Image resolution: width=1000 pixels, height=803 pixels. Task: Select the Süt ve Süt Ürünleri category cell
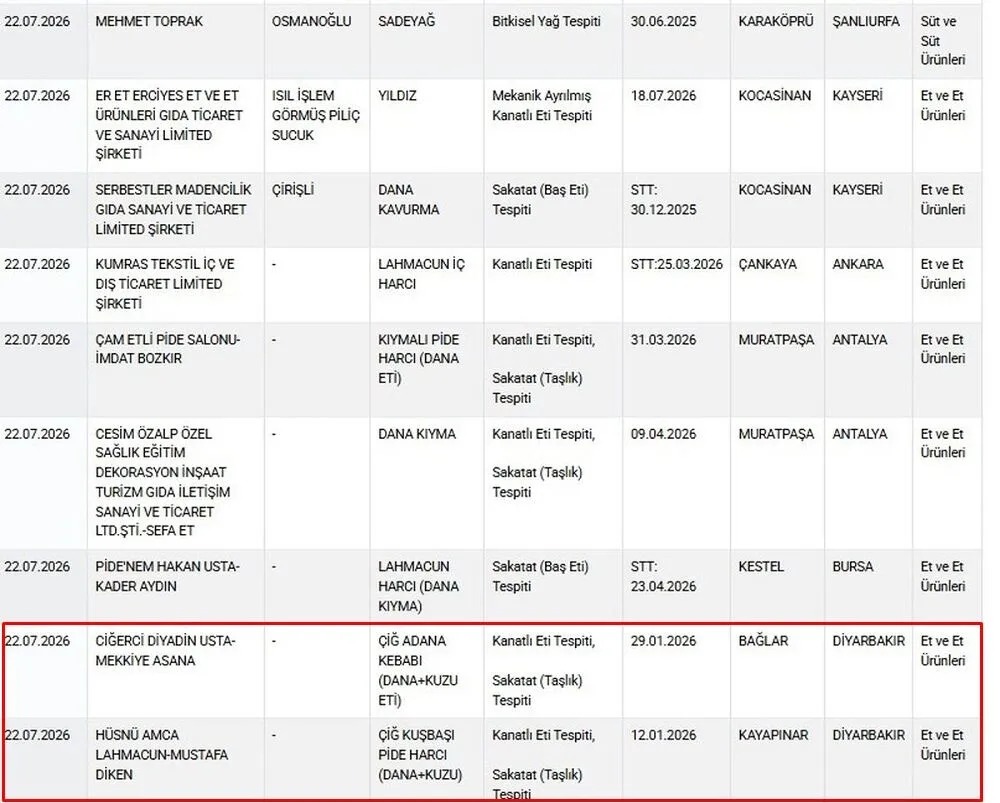[942, 41]
